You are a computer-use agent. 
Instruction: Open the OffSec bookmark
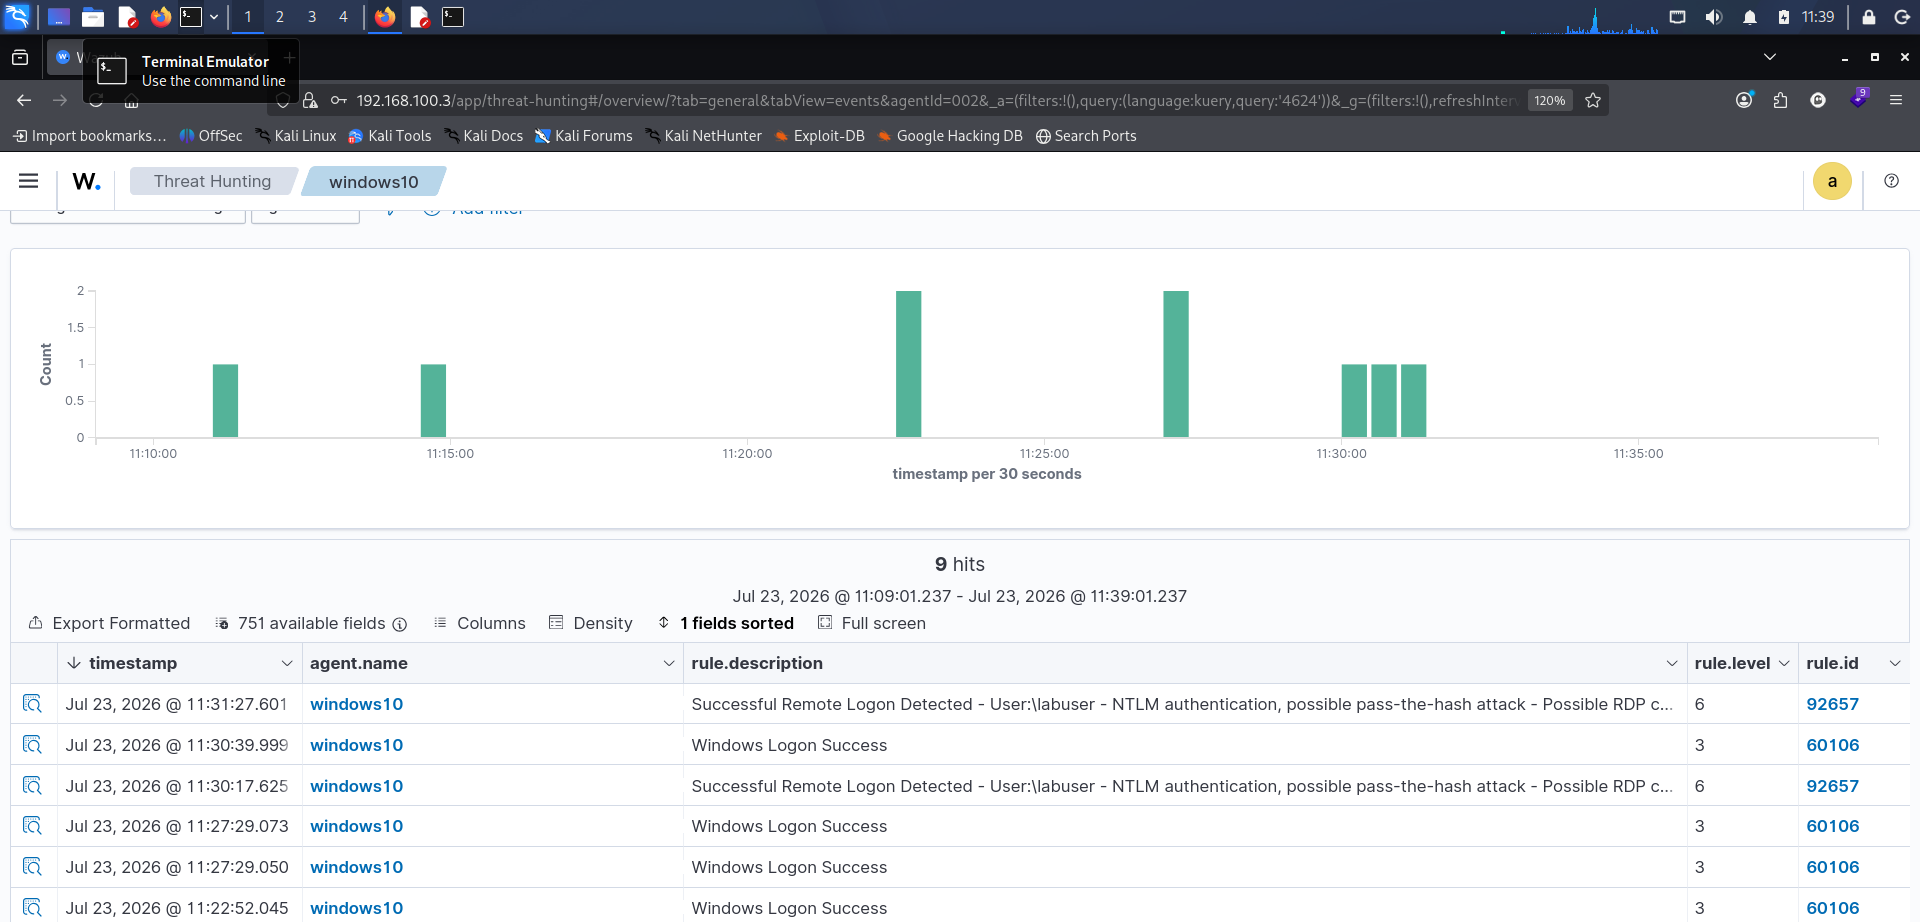click(210, 136)
